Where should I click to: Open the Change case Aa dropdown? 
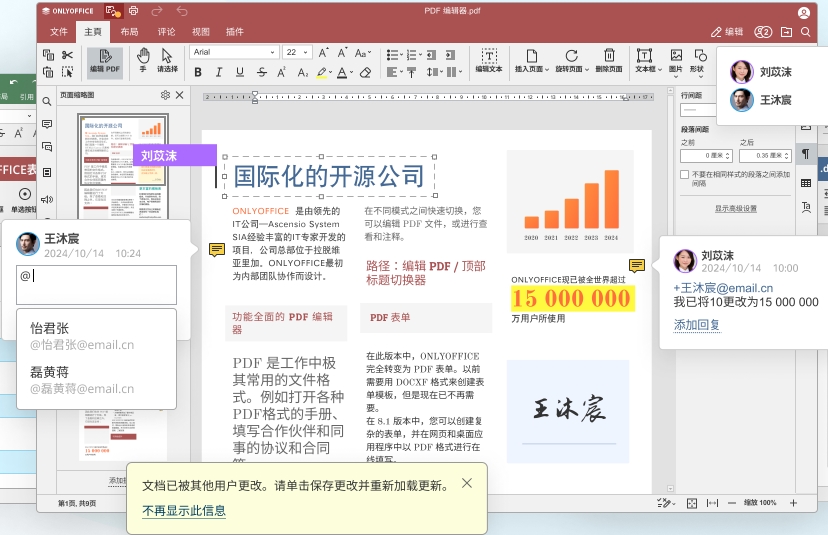pos(363,52)
